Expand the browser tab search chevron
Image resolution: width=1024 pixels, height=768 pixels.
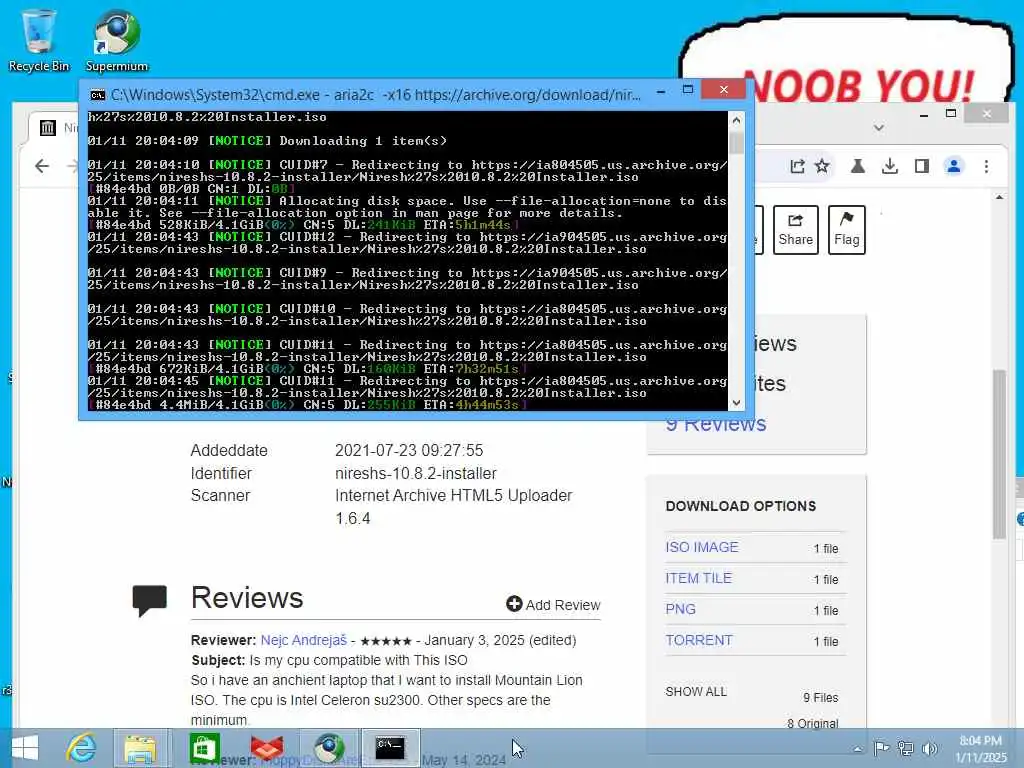pos(879,128)
